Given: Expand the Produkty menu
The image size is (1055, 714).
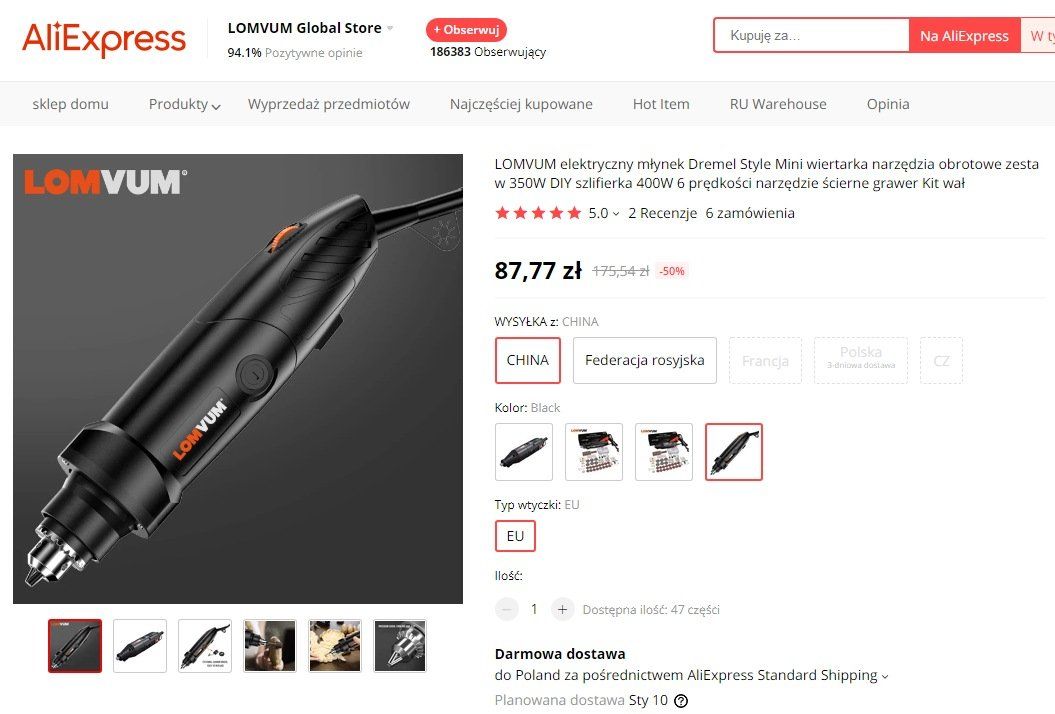Looking at the screenshot, I should click(x=184, y=104).
